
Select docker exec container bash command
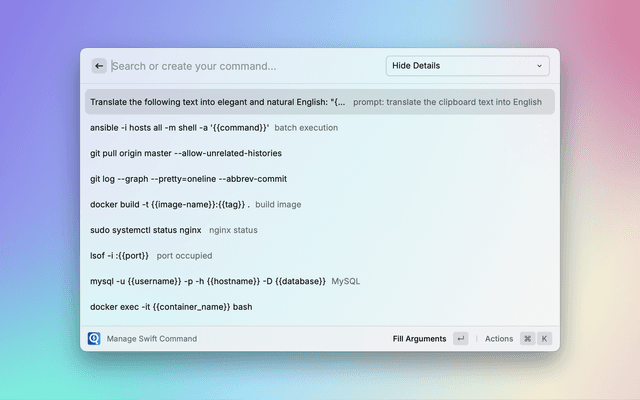click(x=171, y=307)
